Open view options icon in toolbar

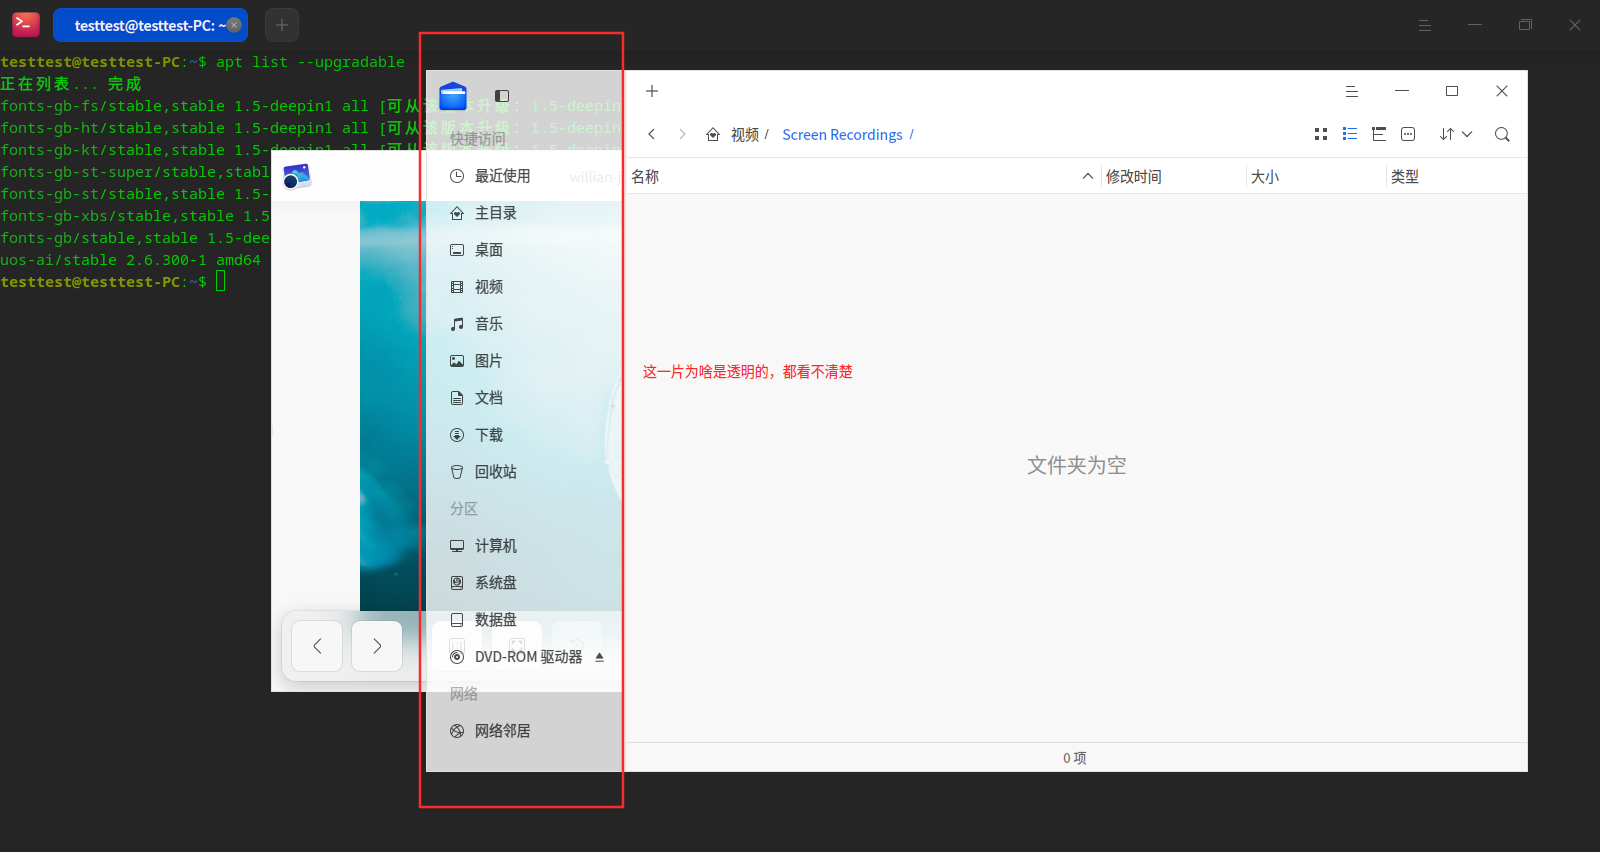pos(1408,134)
